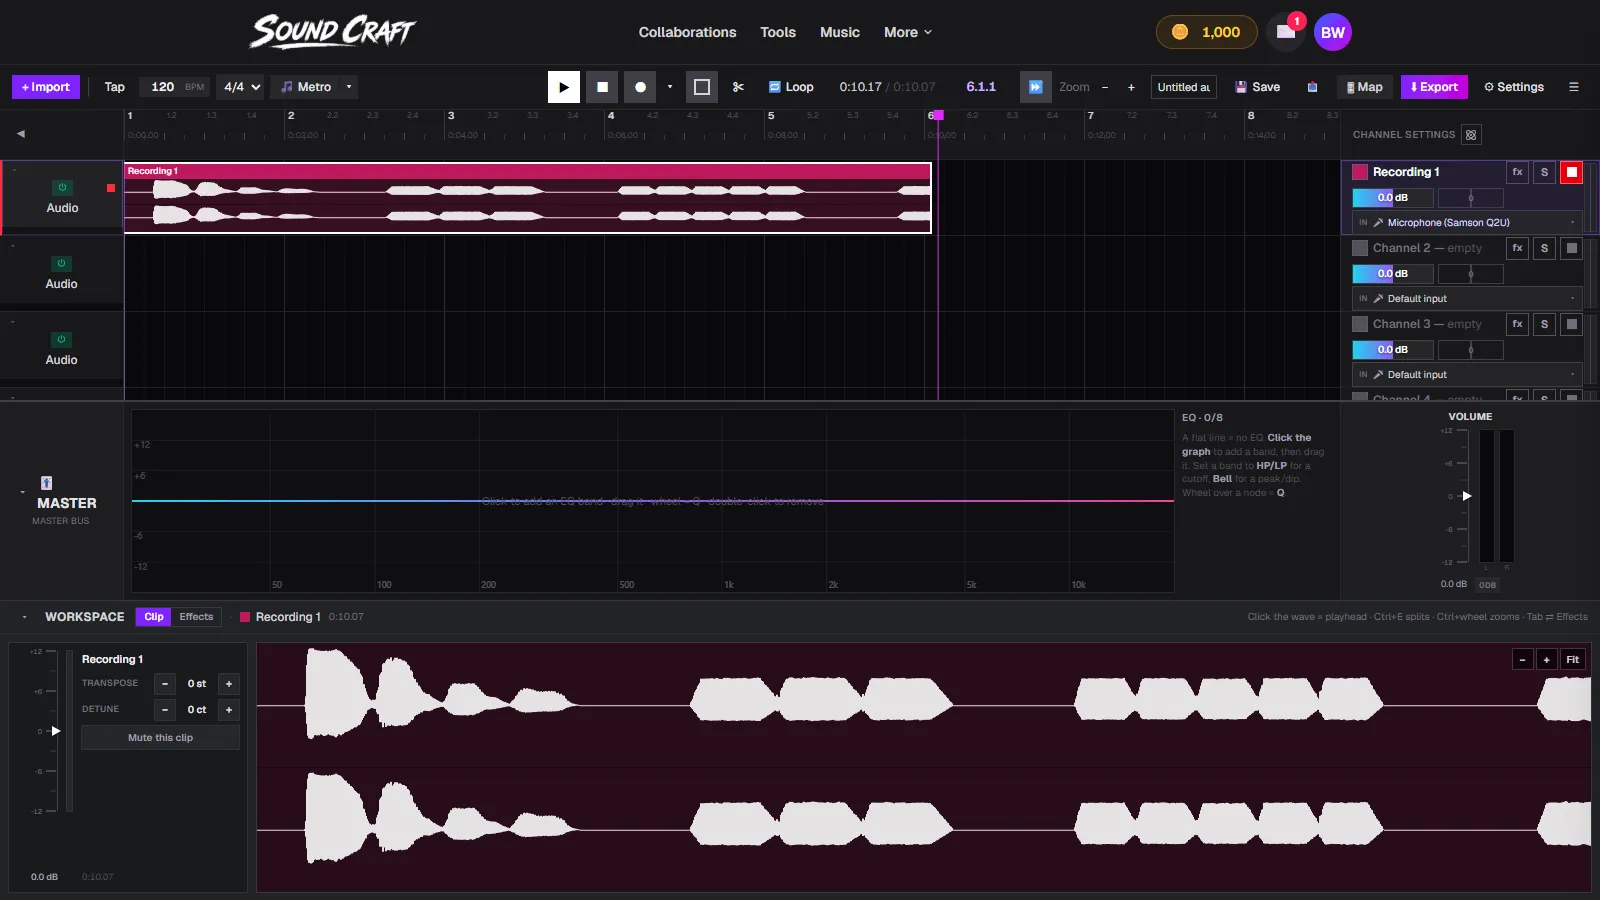Select the scissors split tool
Screen dimensions: 1600x900
[738, 87]
